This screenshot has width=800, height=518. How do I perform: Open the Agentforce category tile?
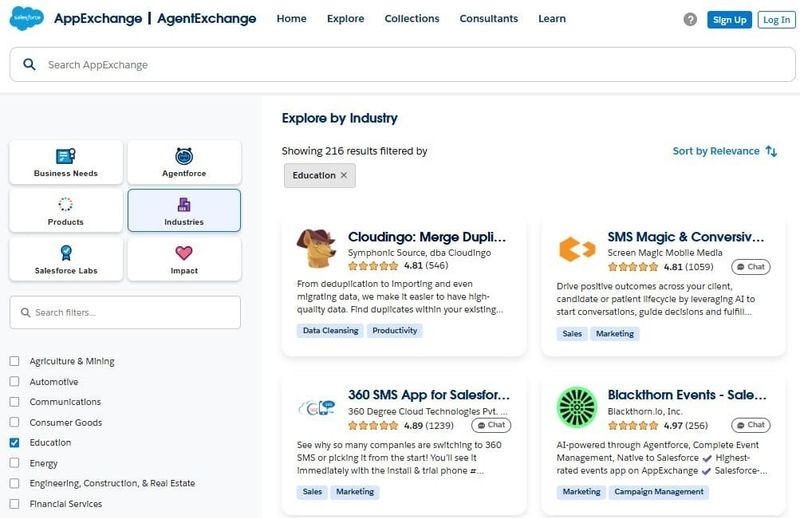pos(184,162)
